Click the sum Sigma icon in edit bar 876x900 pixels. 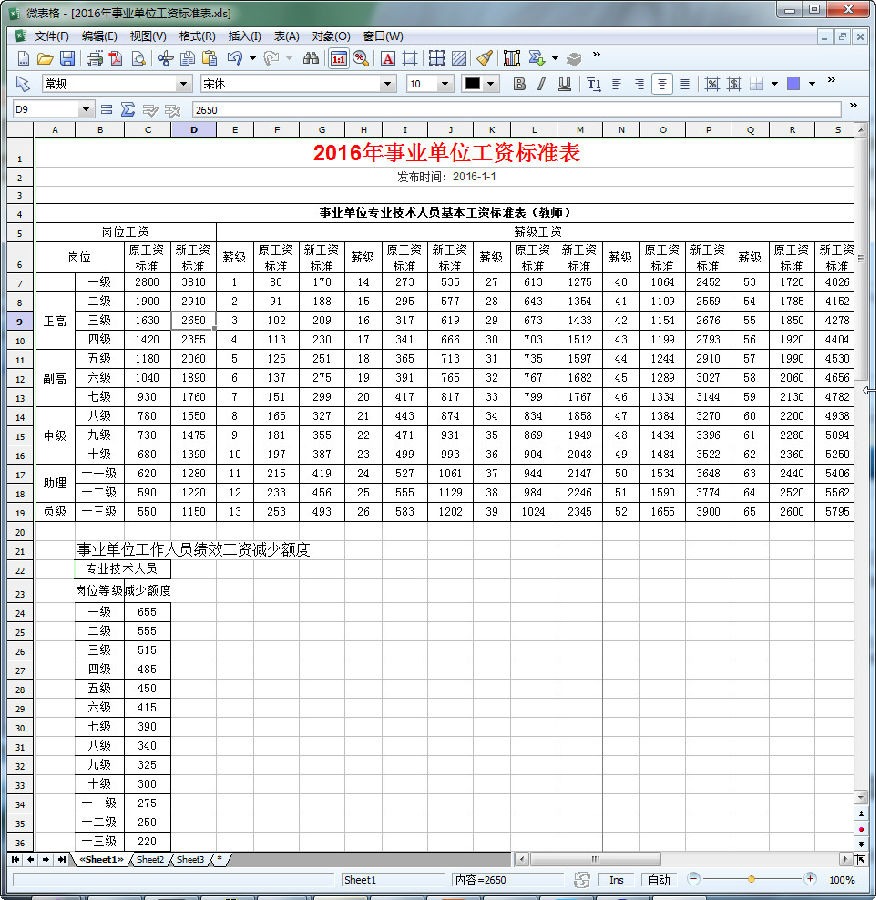pyautogui.click(x=127, y=110)
